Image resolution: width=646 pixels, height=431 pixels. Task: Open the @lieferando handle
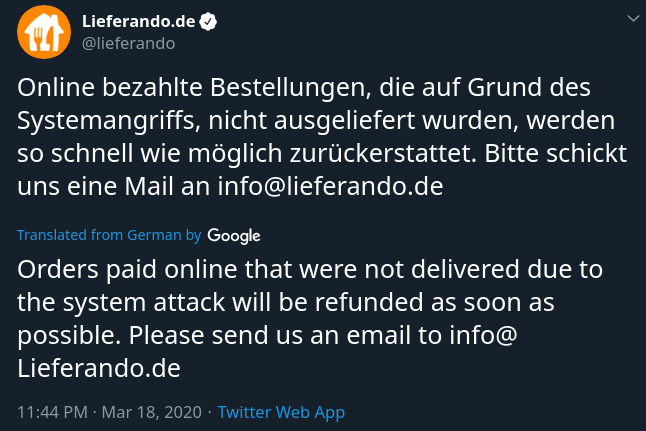pos(129,43)
